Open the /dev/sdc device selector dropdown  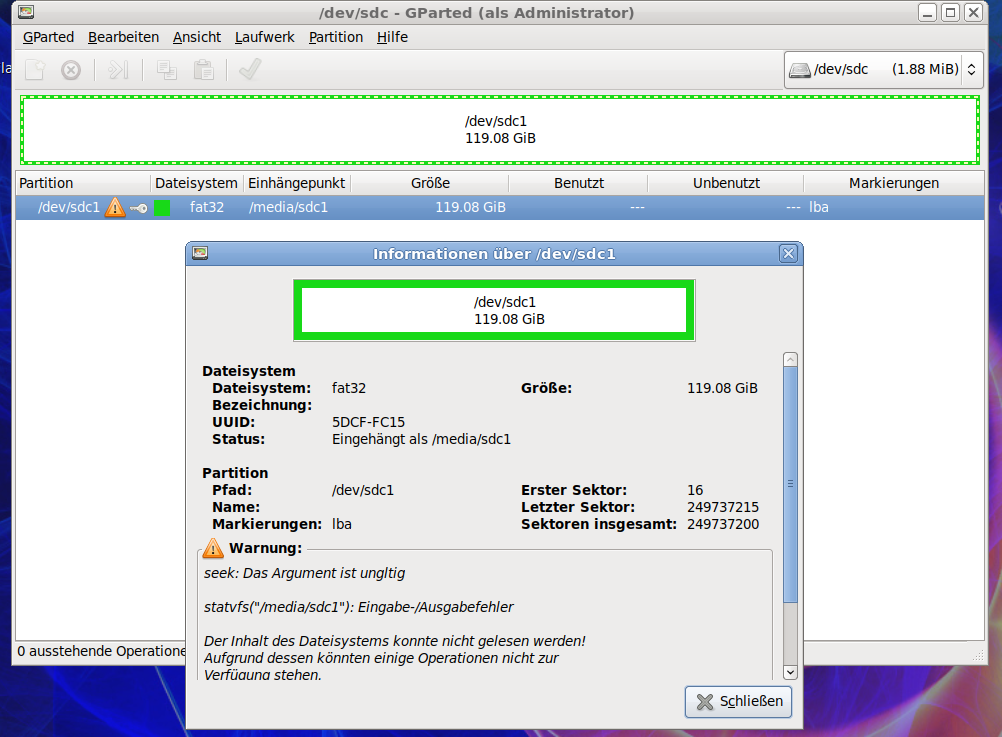tap(883, 70)
